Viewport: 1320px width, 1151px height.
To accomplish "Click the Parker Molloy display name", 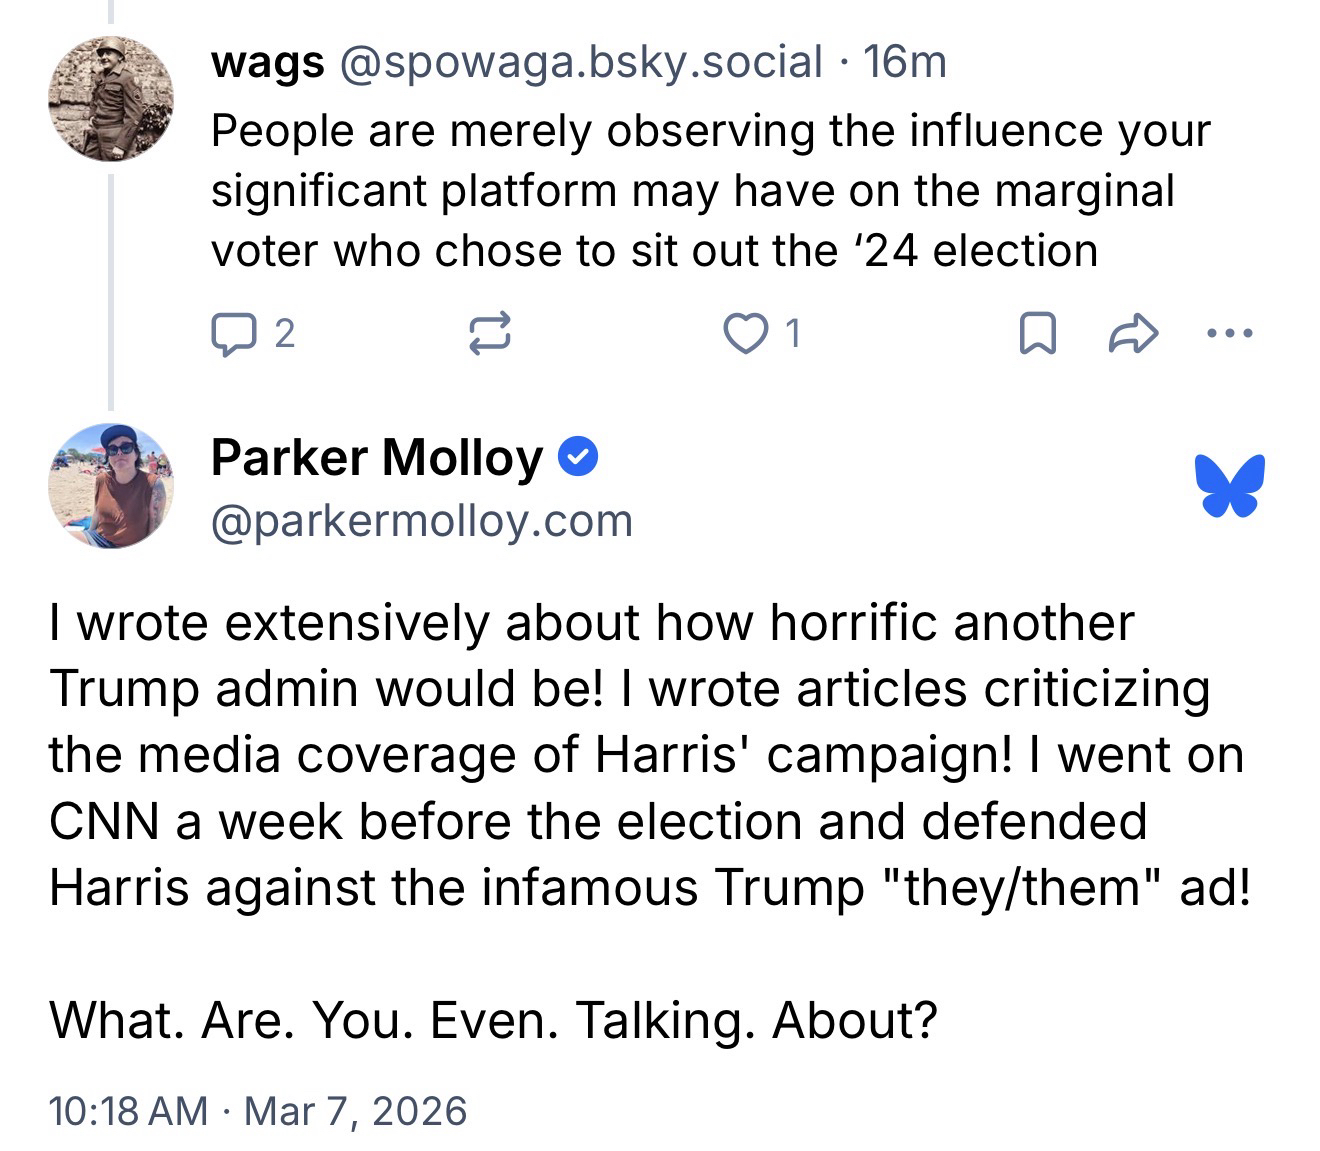I will (376, 458).
